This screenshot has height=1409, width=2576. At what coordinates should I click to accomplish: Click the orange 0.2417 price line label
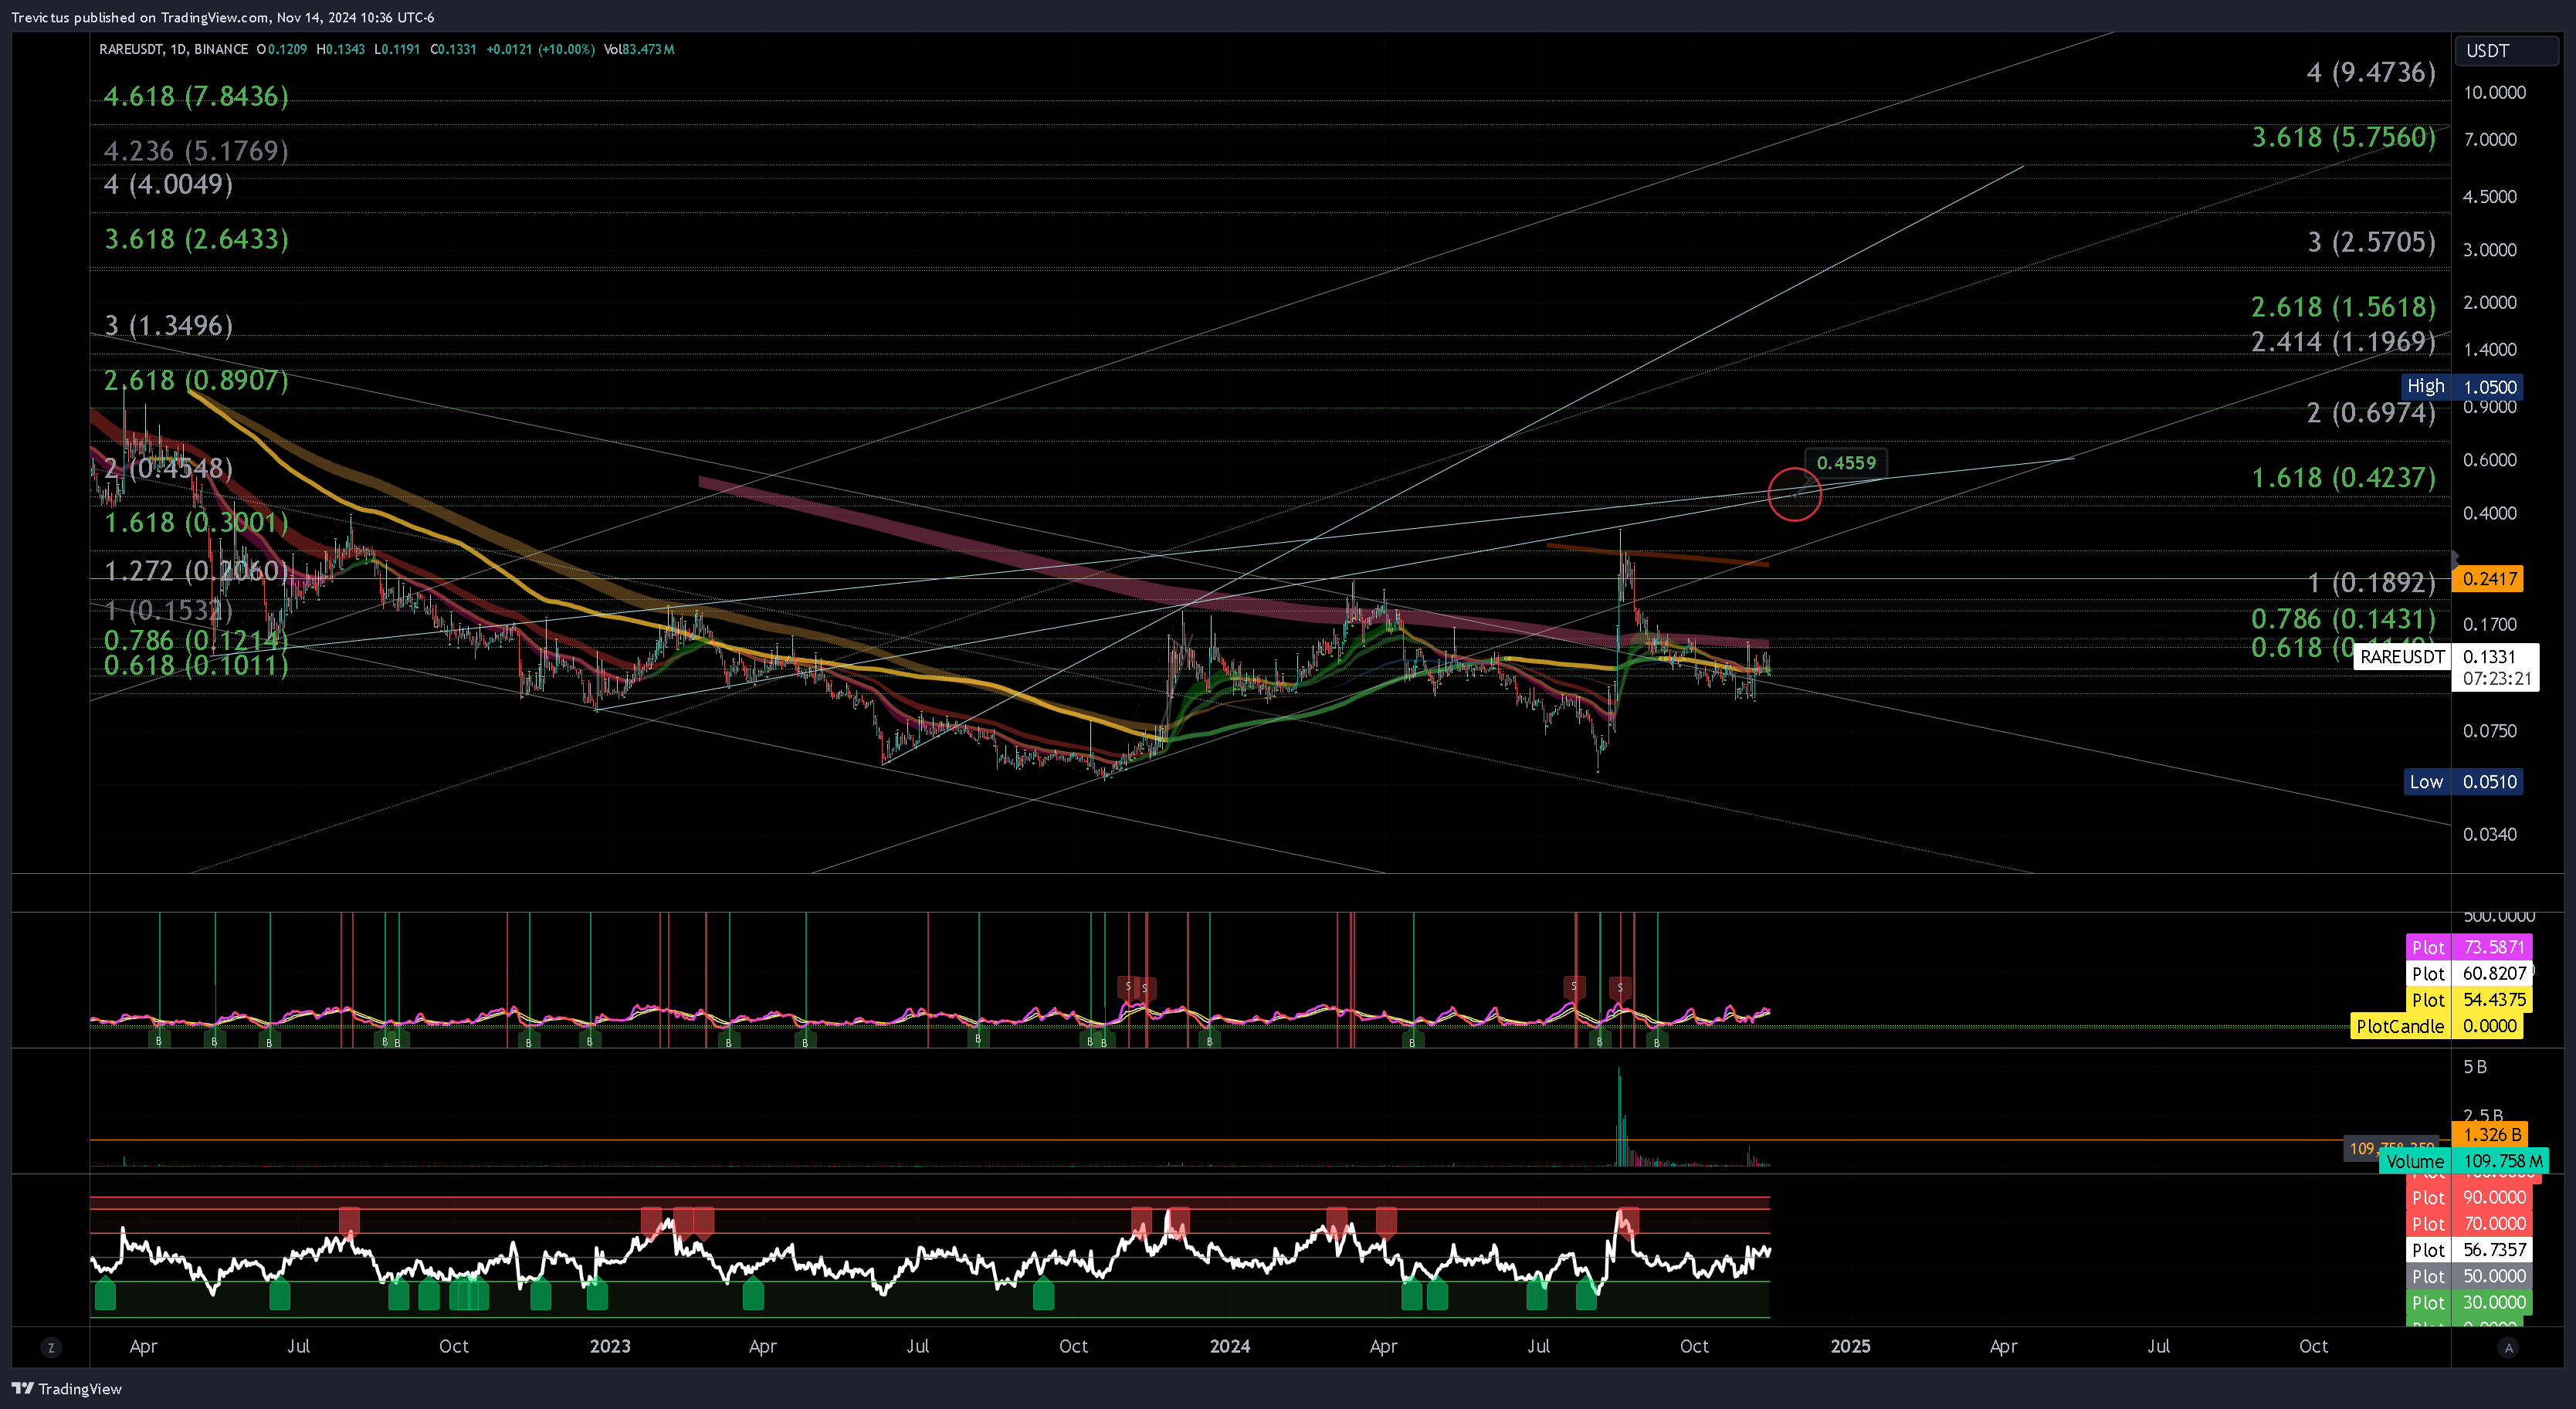click(2487, 578)
